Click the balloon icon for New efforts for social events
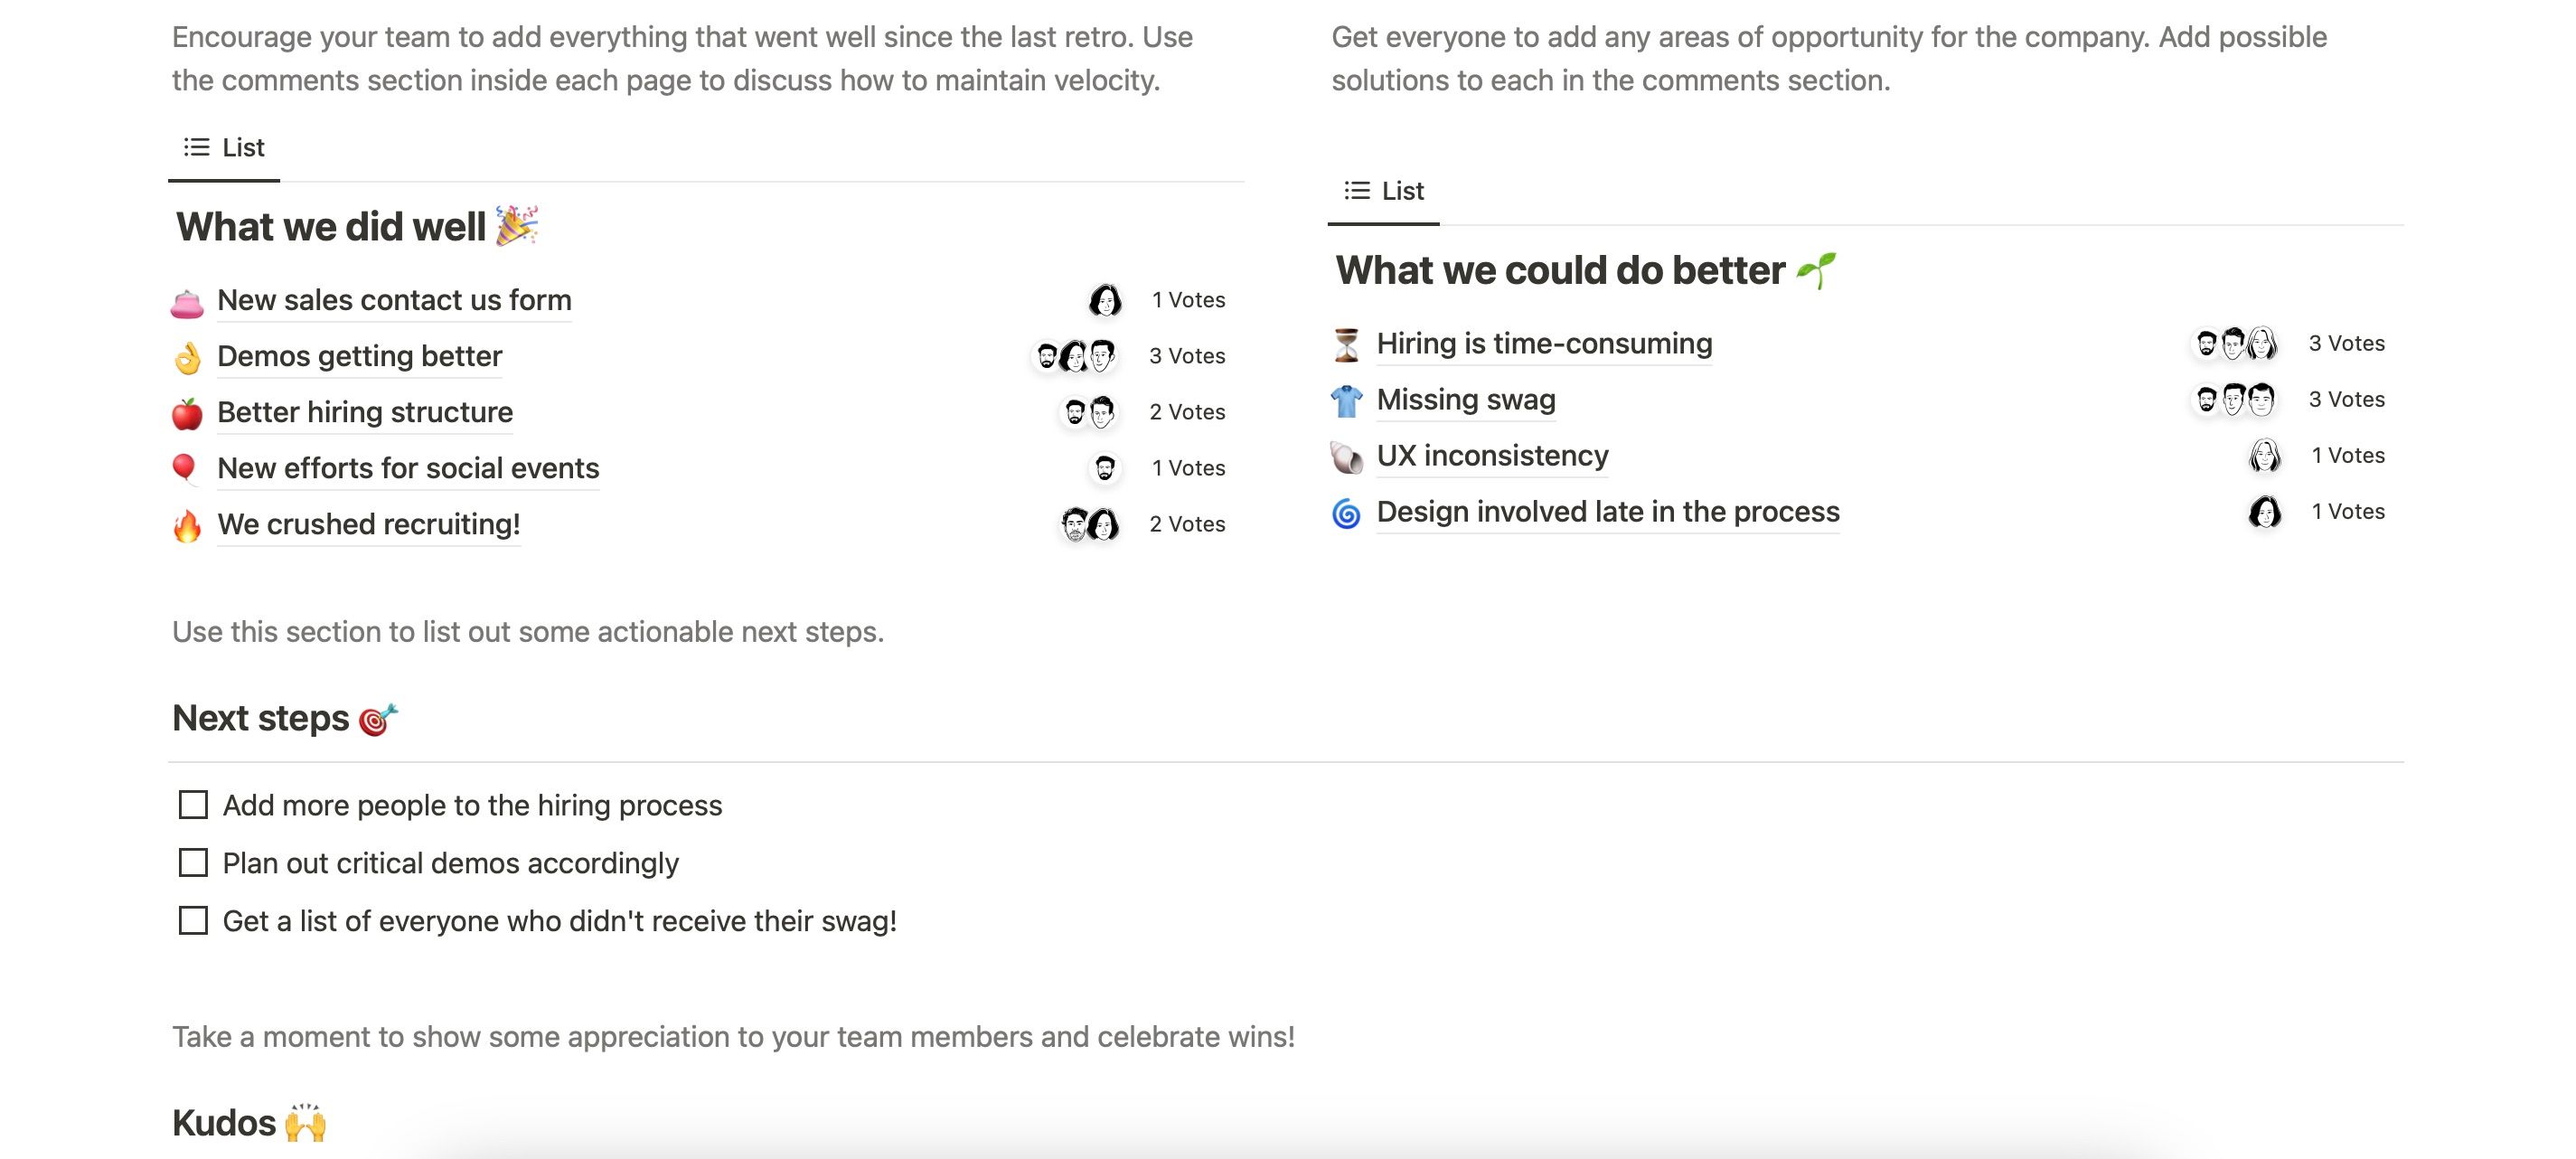The height and width of the screenshot is (1159, 2576). pyautogui.click(x=185, y=468)
